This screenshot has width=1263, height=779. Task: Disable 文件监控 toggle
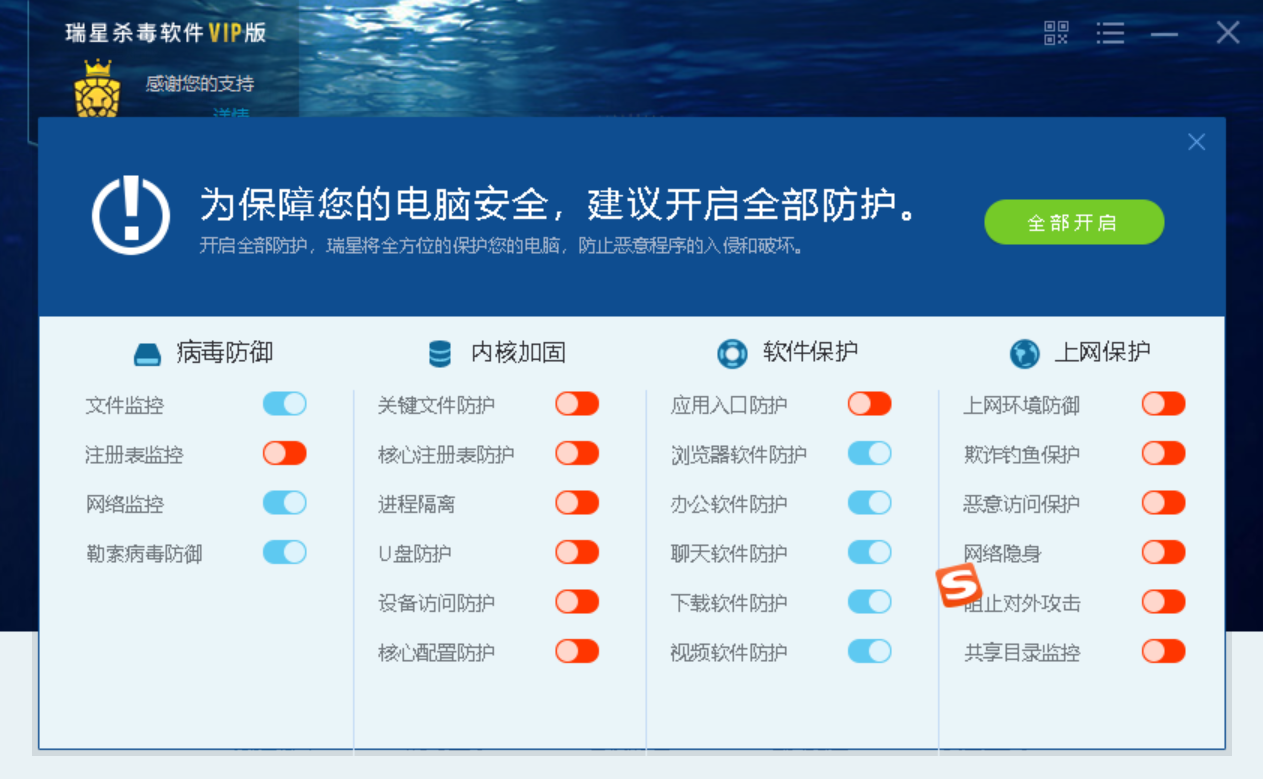[285, 404]
